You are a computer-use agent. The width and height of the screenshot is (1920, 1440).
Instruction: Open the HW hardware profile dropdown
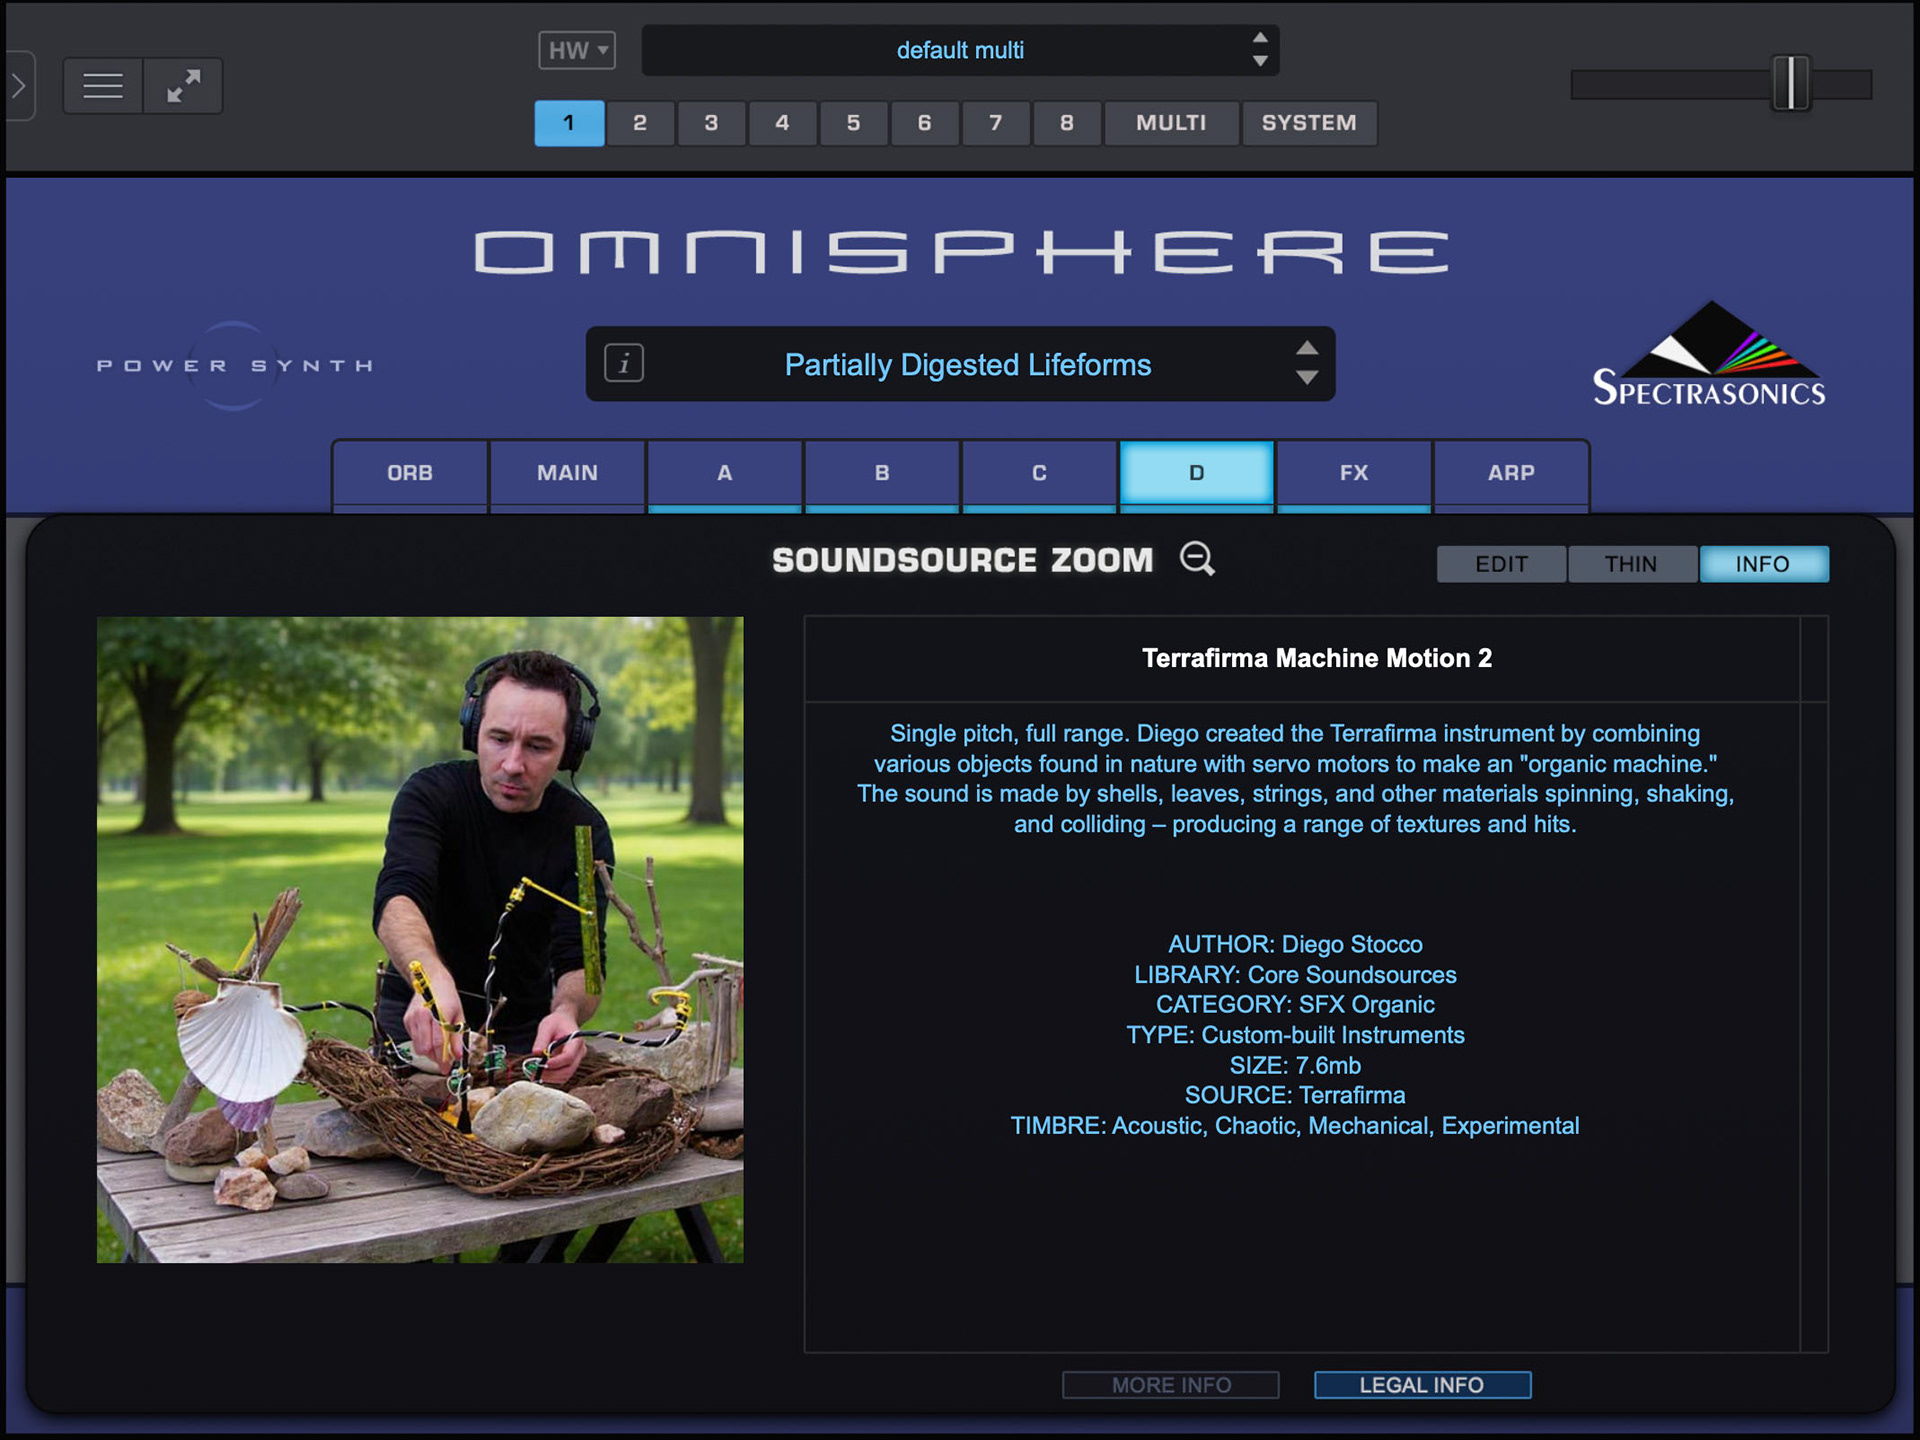[577, 50]
